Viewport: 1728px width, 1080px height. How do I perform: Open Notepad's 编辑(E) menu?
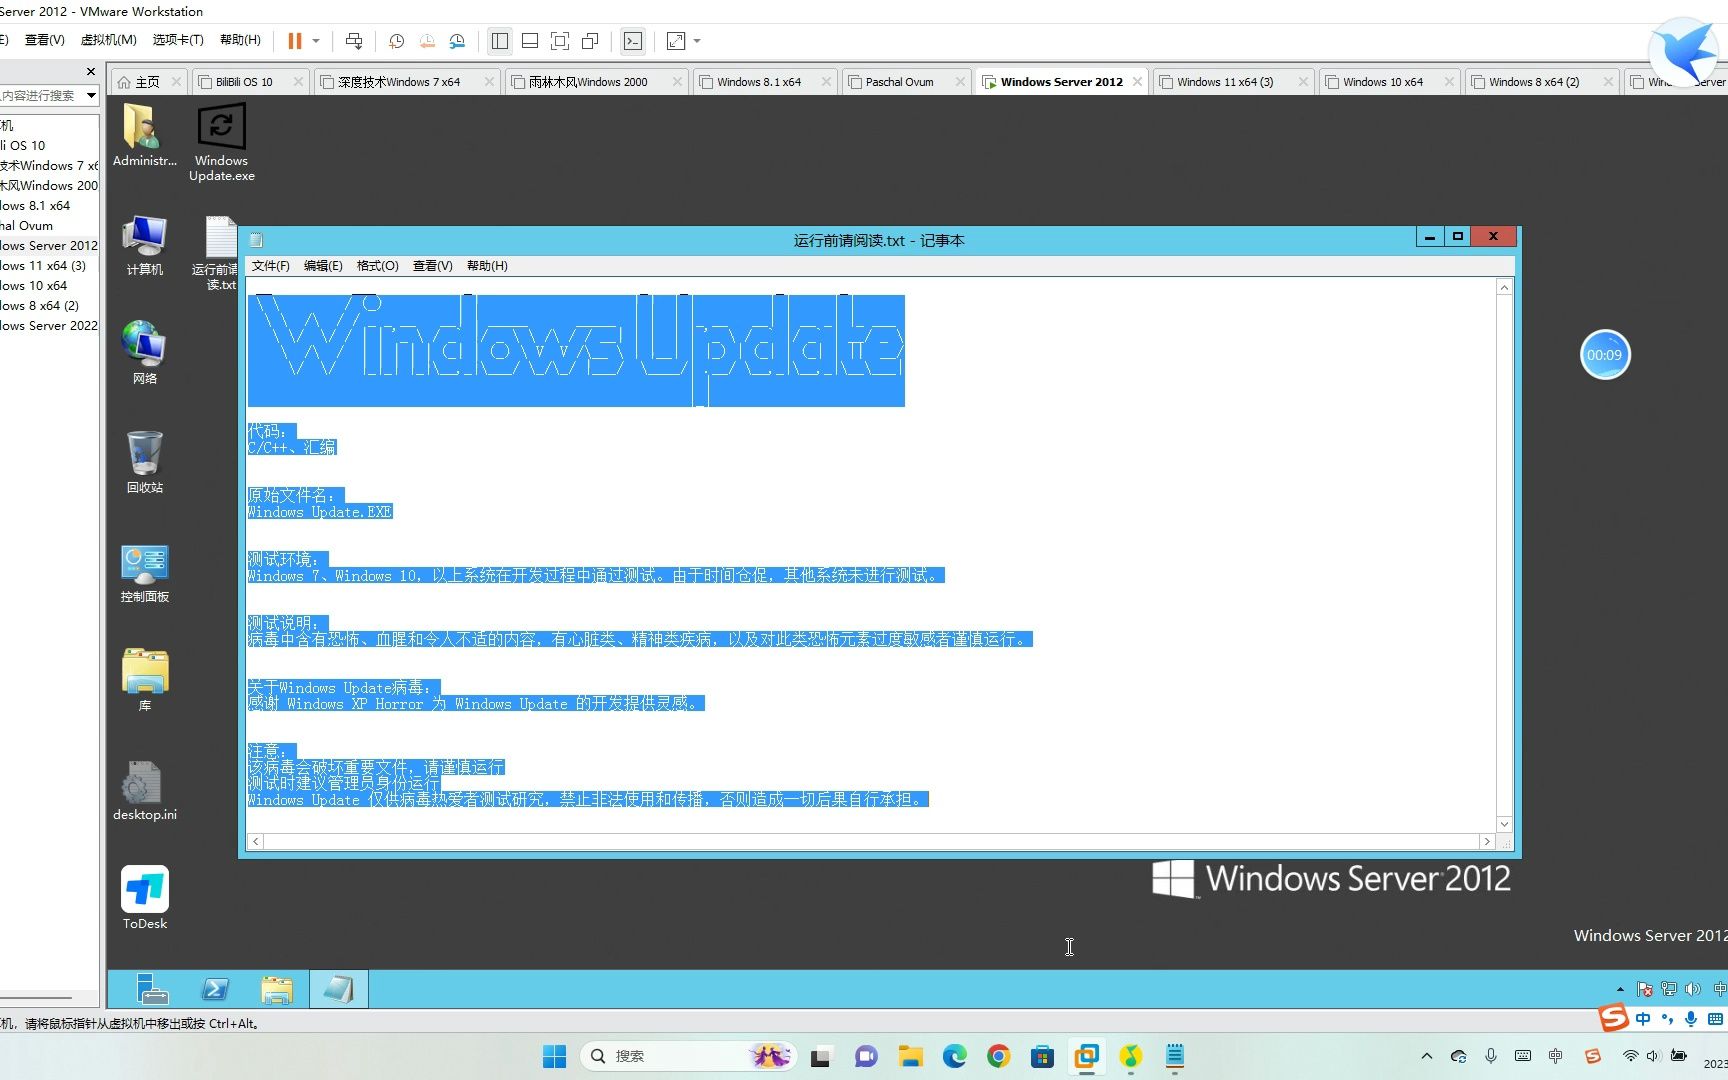(x=323, y=266)
